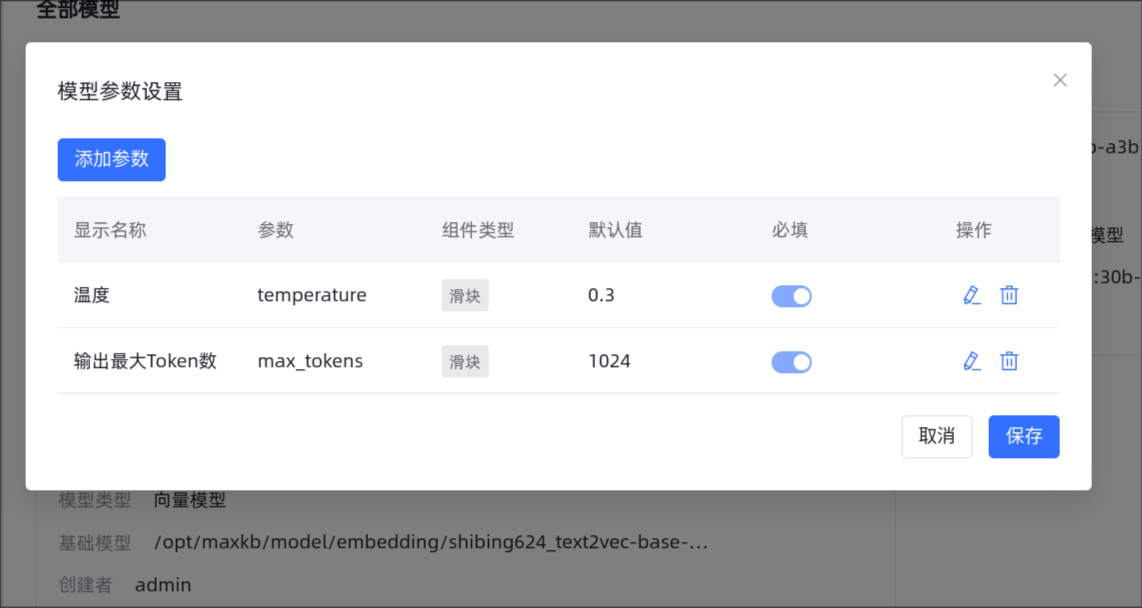Delete the max_tokens parameter via trash icon
The height and width of the screenshot is (608, 1142).
pos(1009,361)
